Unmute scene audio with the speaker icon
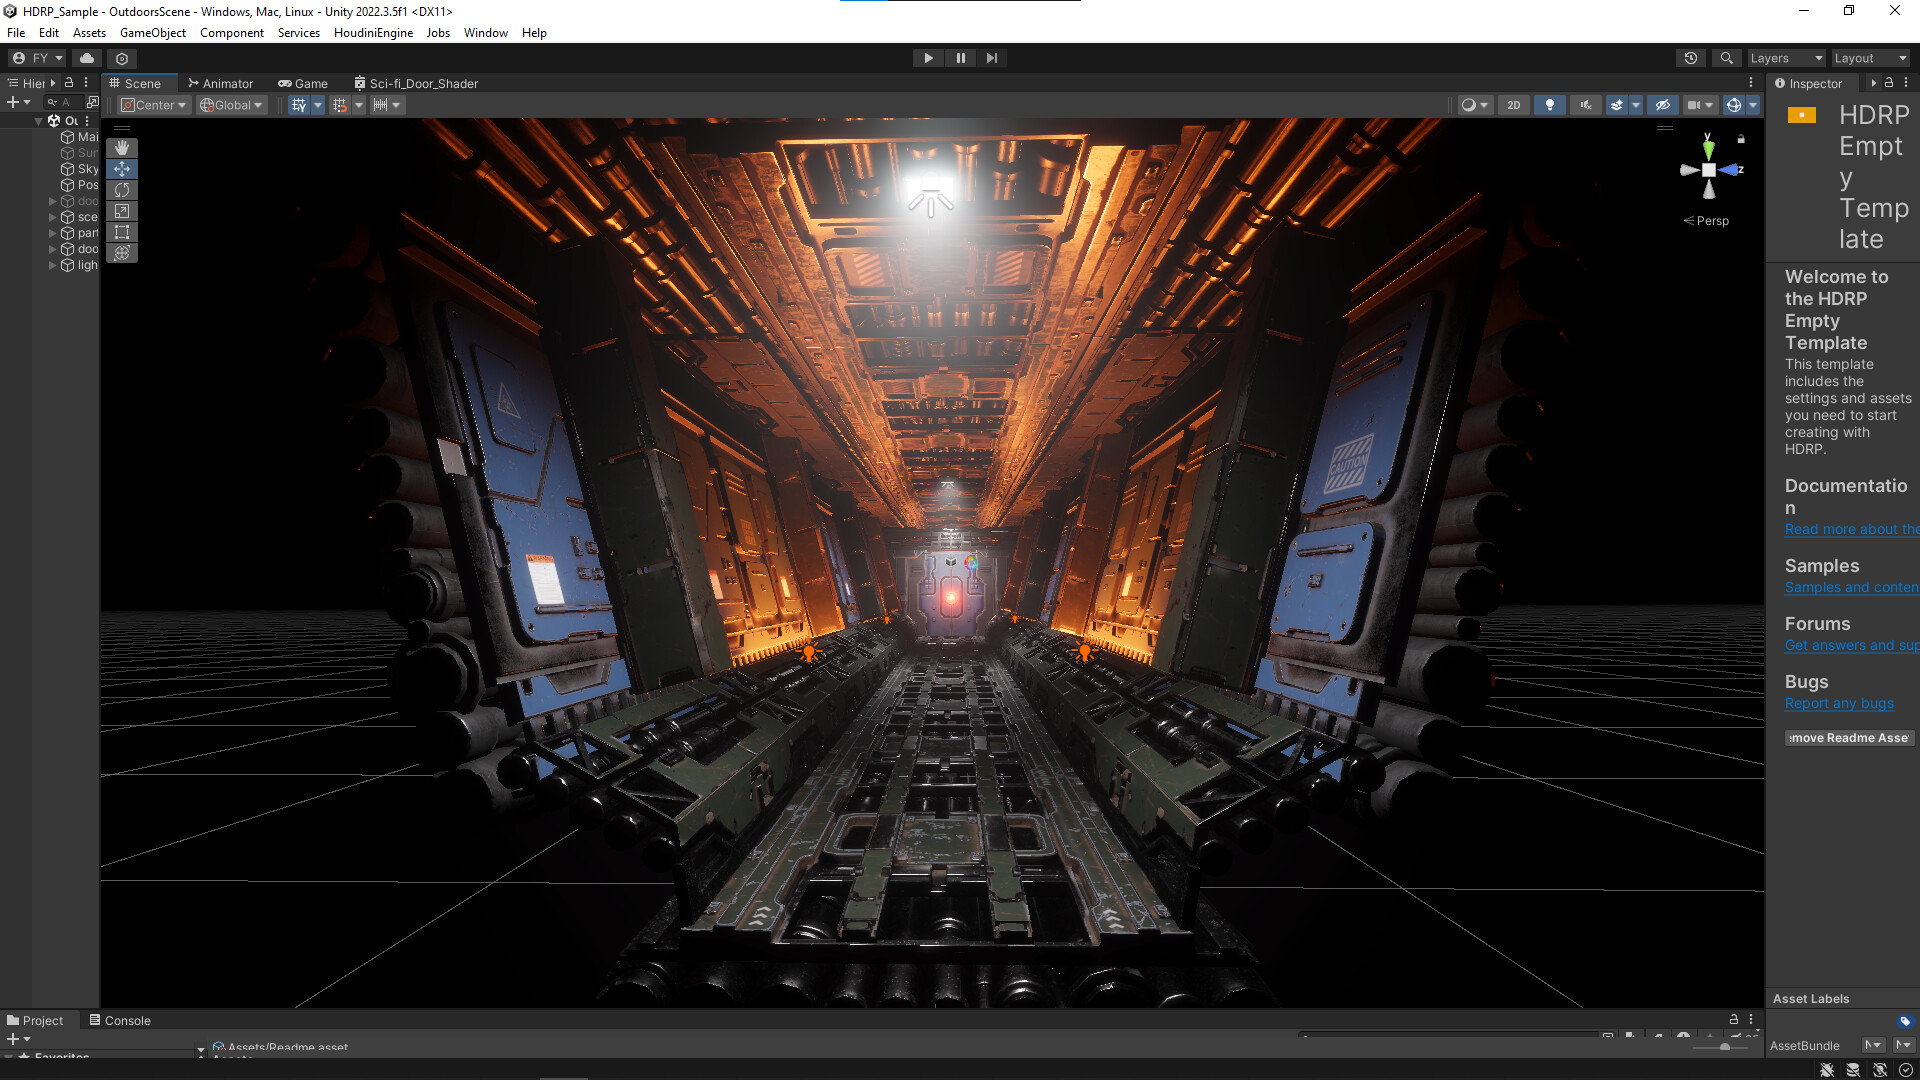 click(x=1585, y=104)
